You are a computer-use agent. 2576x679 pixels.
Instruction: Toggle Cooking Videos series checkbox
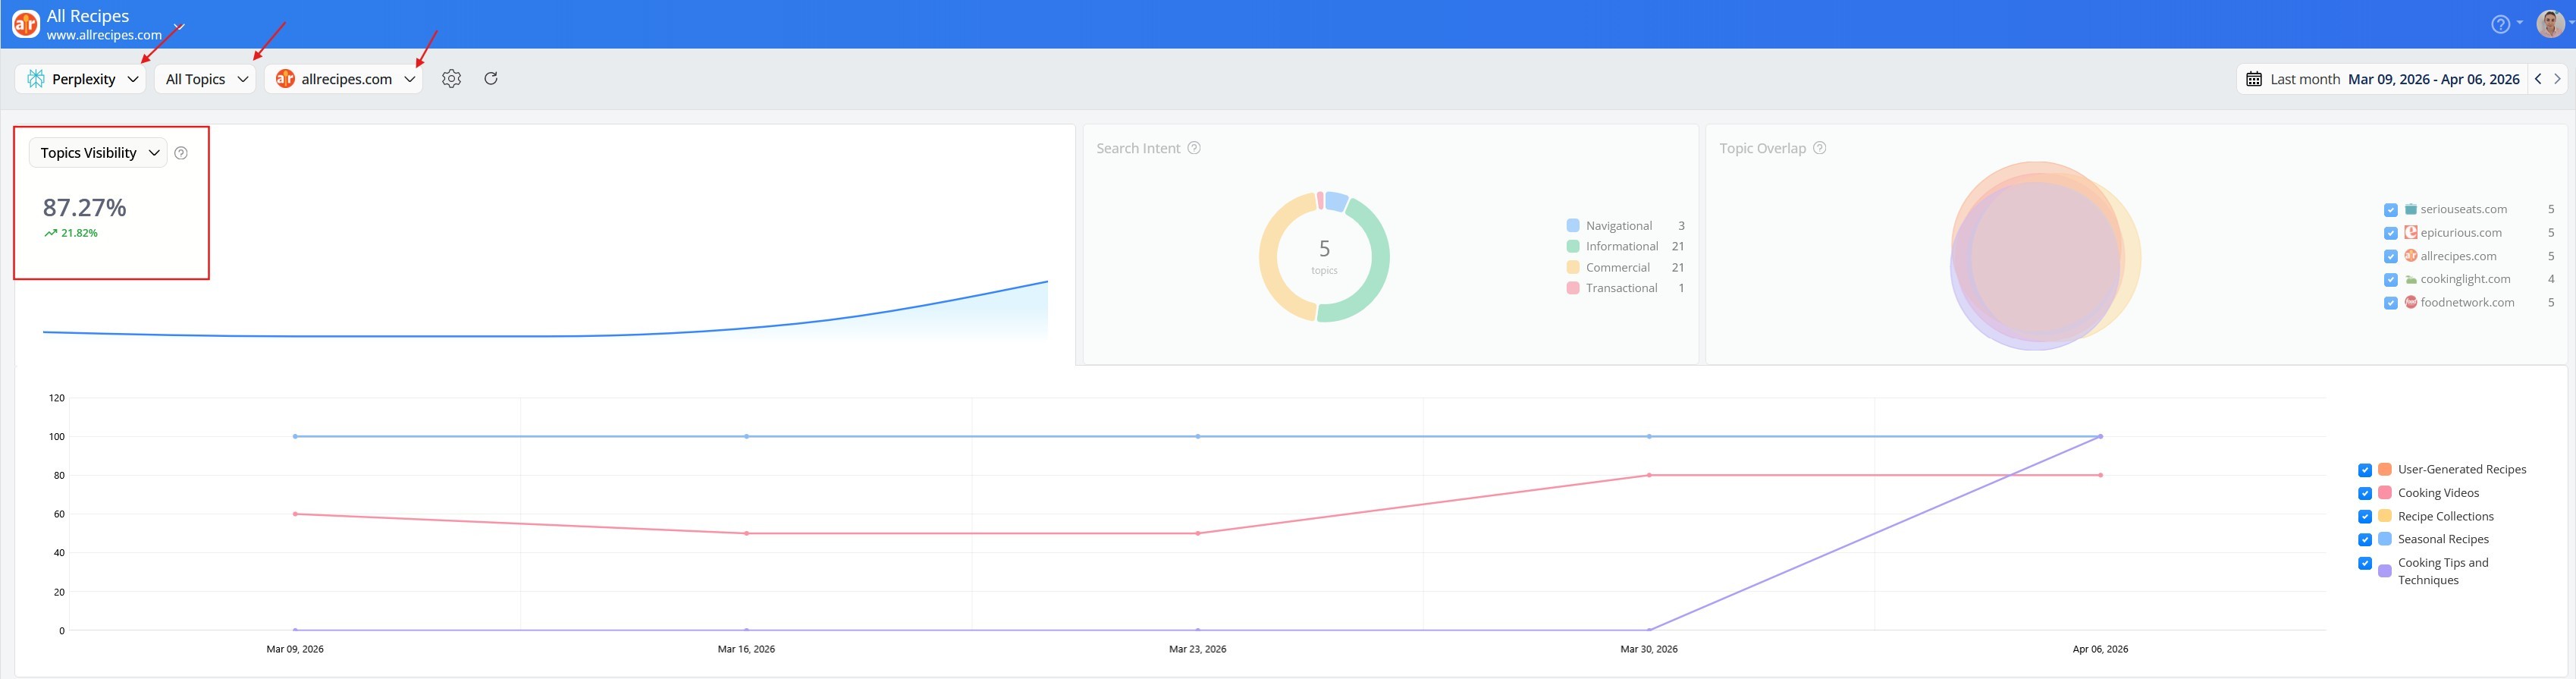tap(2365, 493)
